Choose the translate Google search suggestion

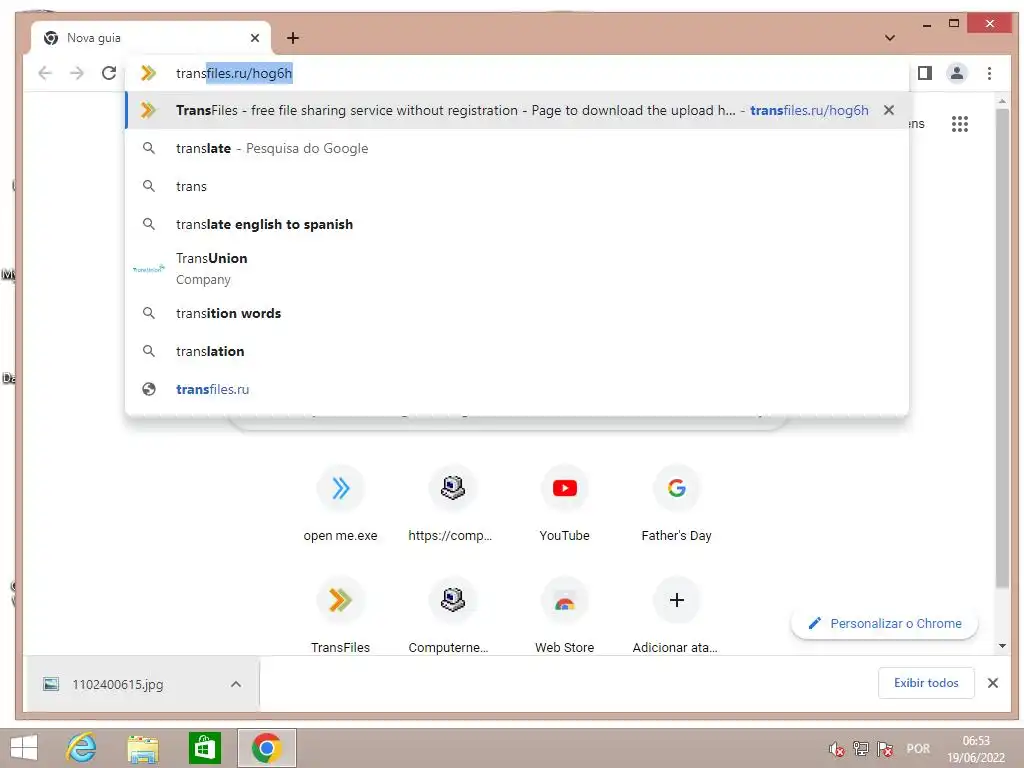point(516,148)
